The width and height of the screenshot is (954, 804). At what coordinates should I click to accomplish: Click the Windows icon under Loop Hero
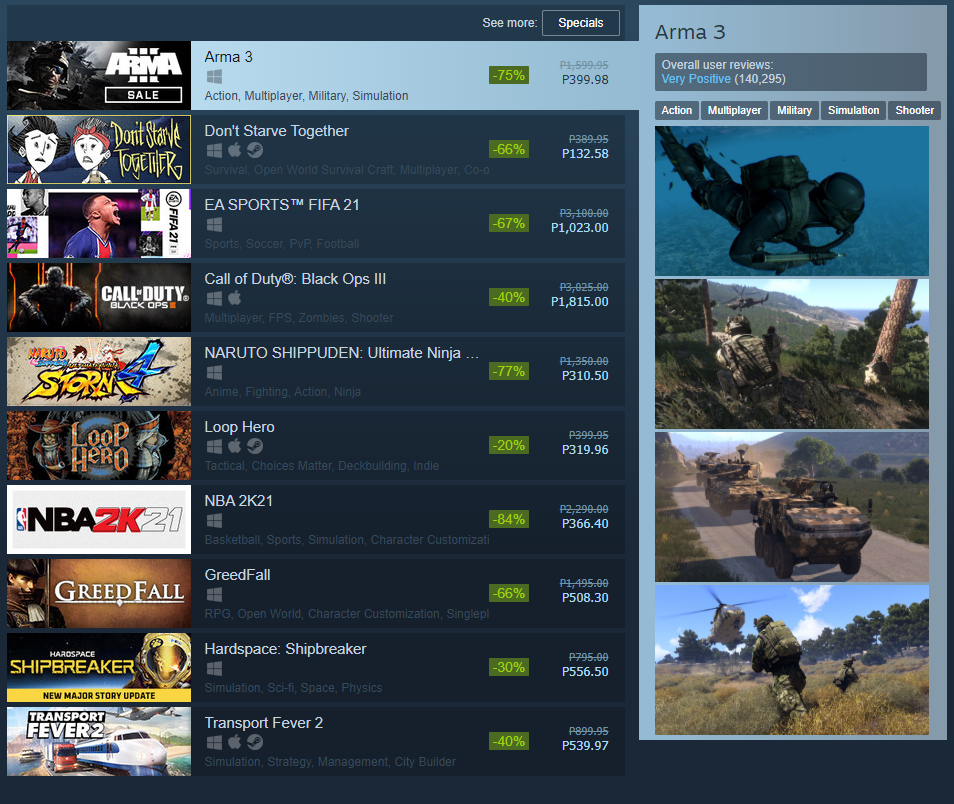click(x=214, y=447)
